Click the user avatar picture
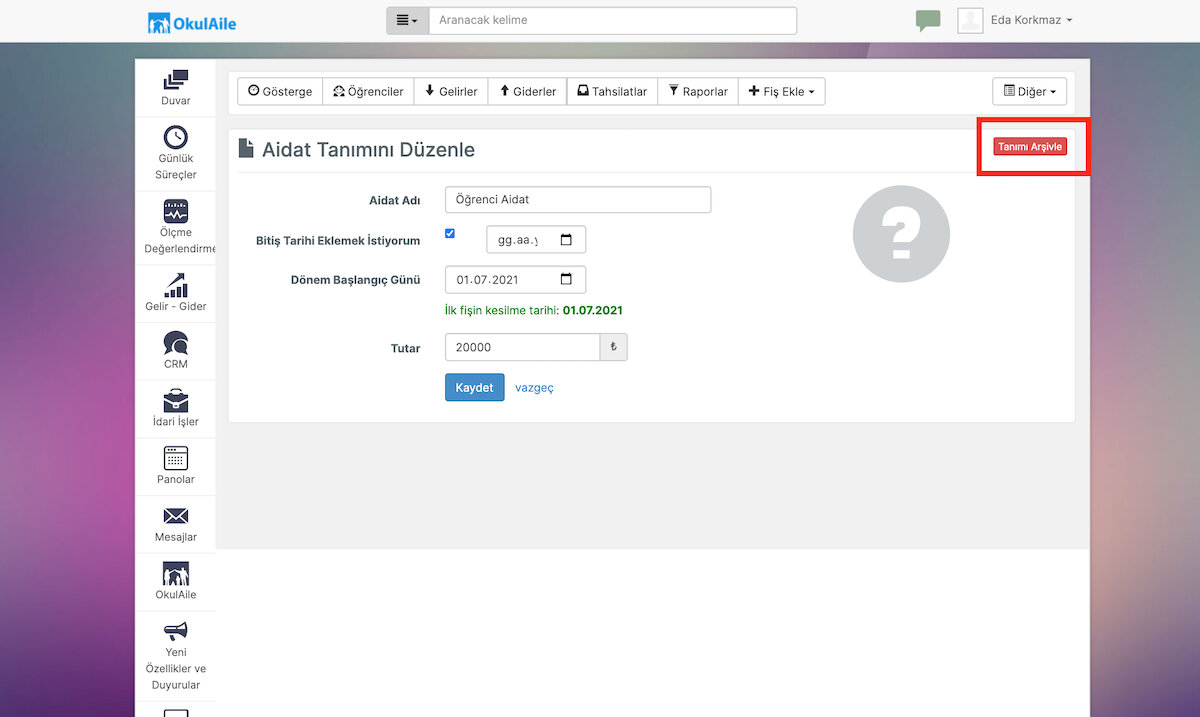This screenshot has height=717, width=1200. 970,20
